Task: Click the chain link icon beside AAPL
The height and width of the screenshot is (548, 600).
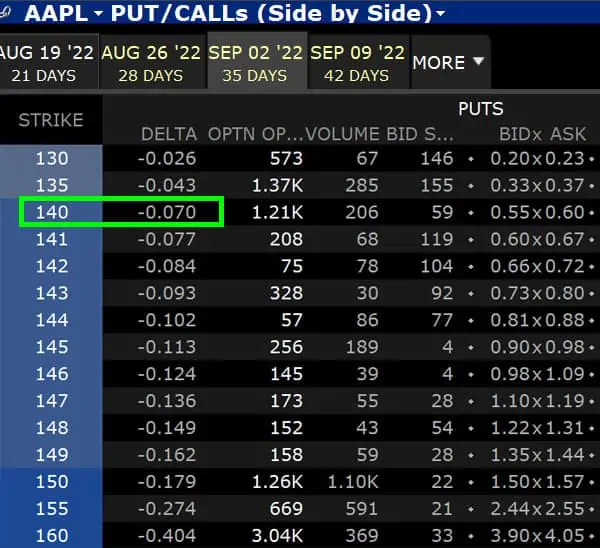Action: click(x=6, y=13)
